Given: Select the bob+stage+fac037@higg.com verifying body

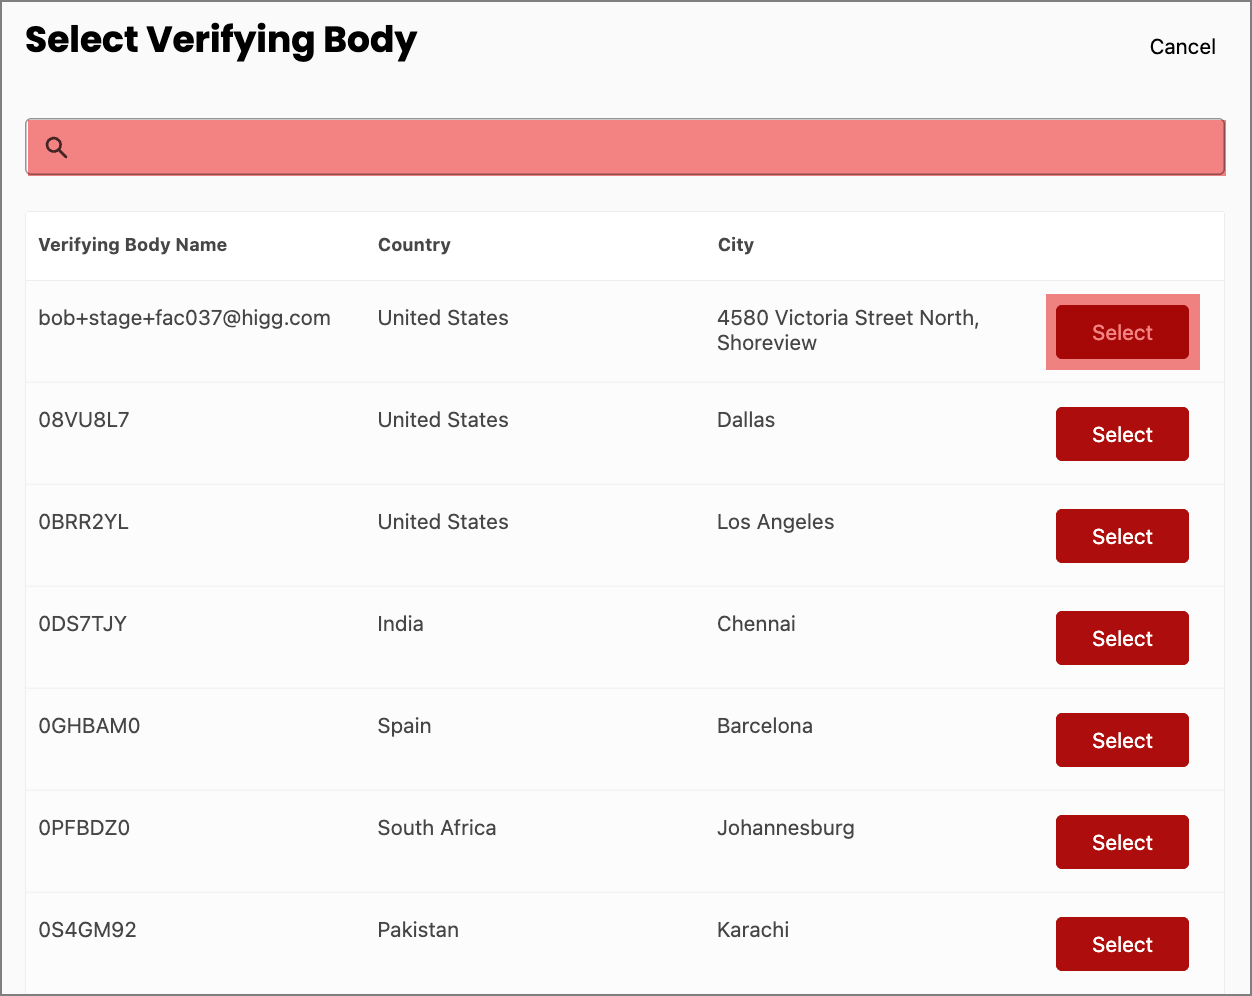Looking at the screenshot, I should tap(1122, 332).
